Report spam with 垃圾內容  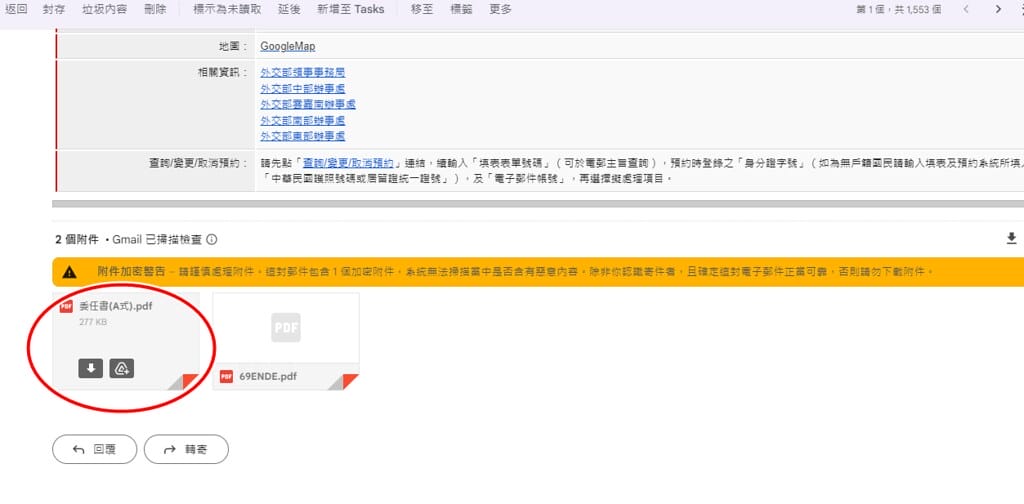(104, 9)
